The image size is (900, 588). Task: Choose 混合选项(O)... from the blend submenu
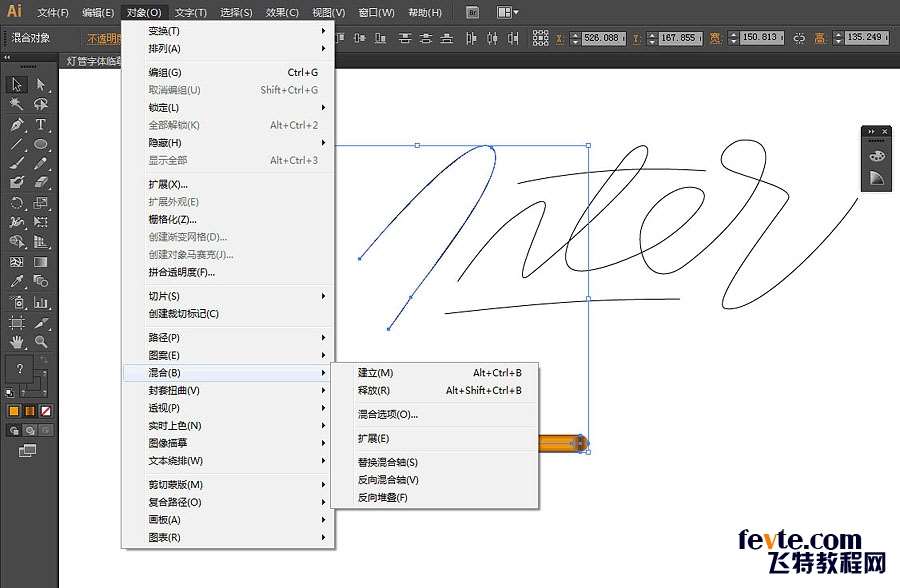pyautogui.click(x=388, y=414)
